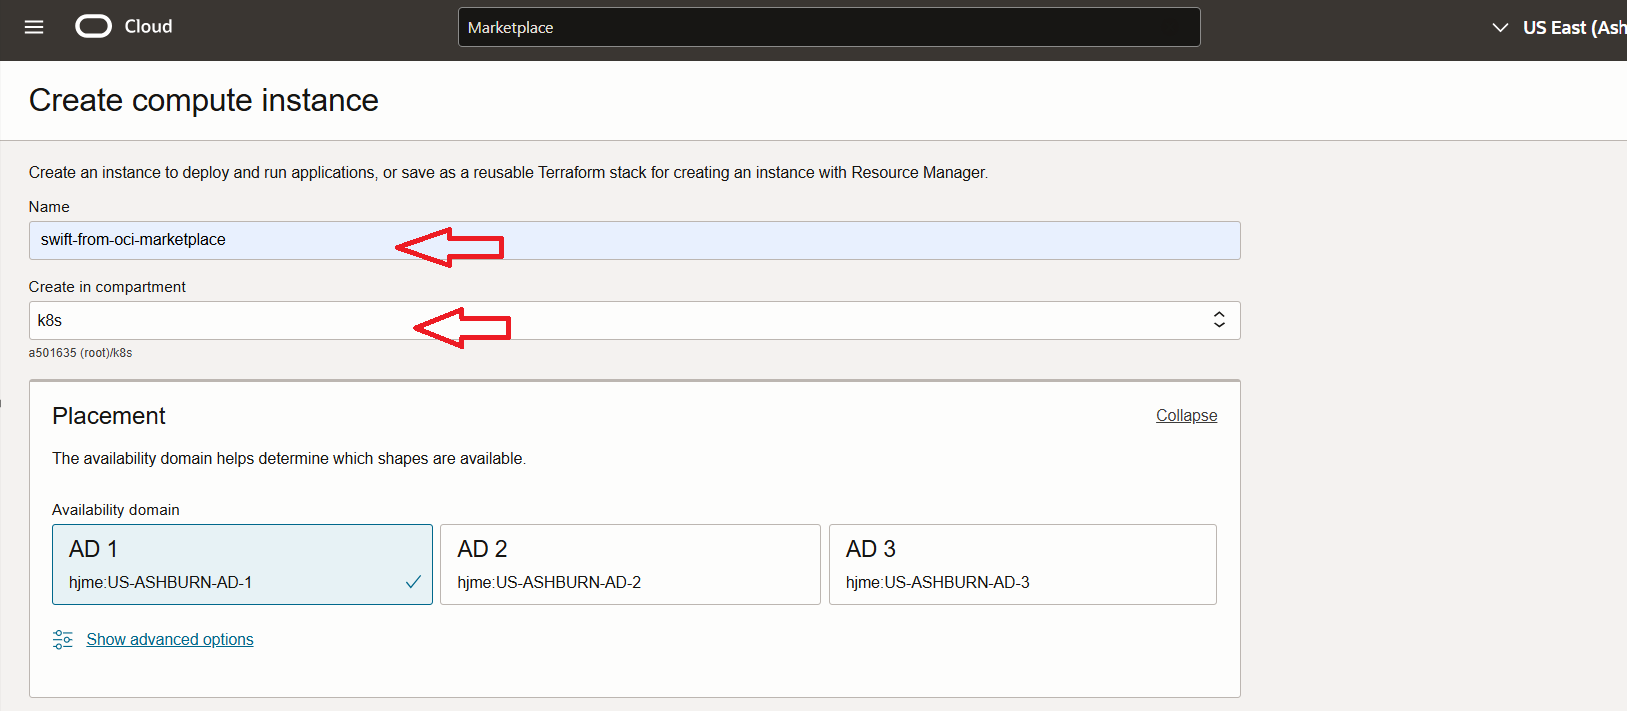The width and height of the screenshot is (1627, 711).
Task: Collapse the Placement section
Action: coord(1186,416)
